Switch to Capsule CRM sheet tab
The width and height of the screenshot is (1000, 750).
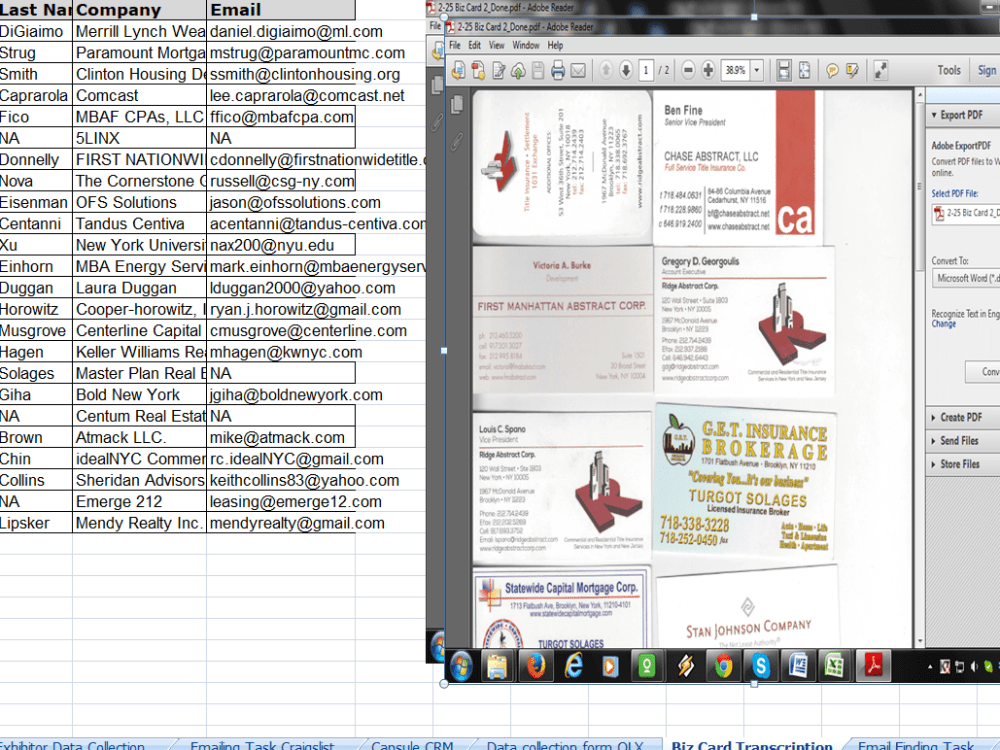[x=412, y=745]
